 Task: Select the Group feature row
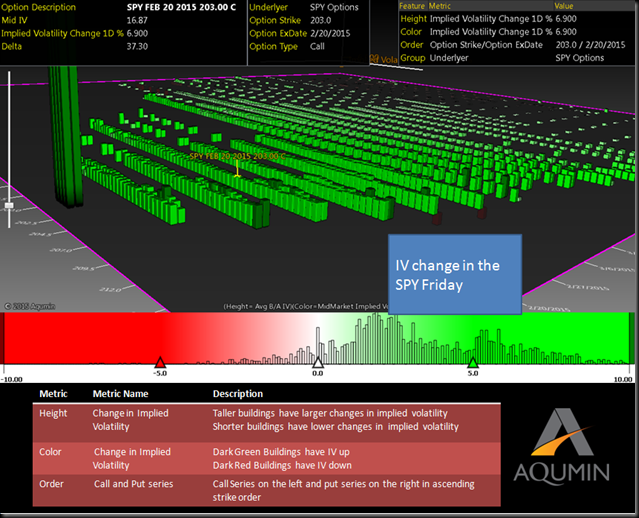516,58
